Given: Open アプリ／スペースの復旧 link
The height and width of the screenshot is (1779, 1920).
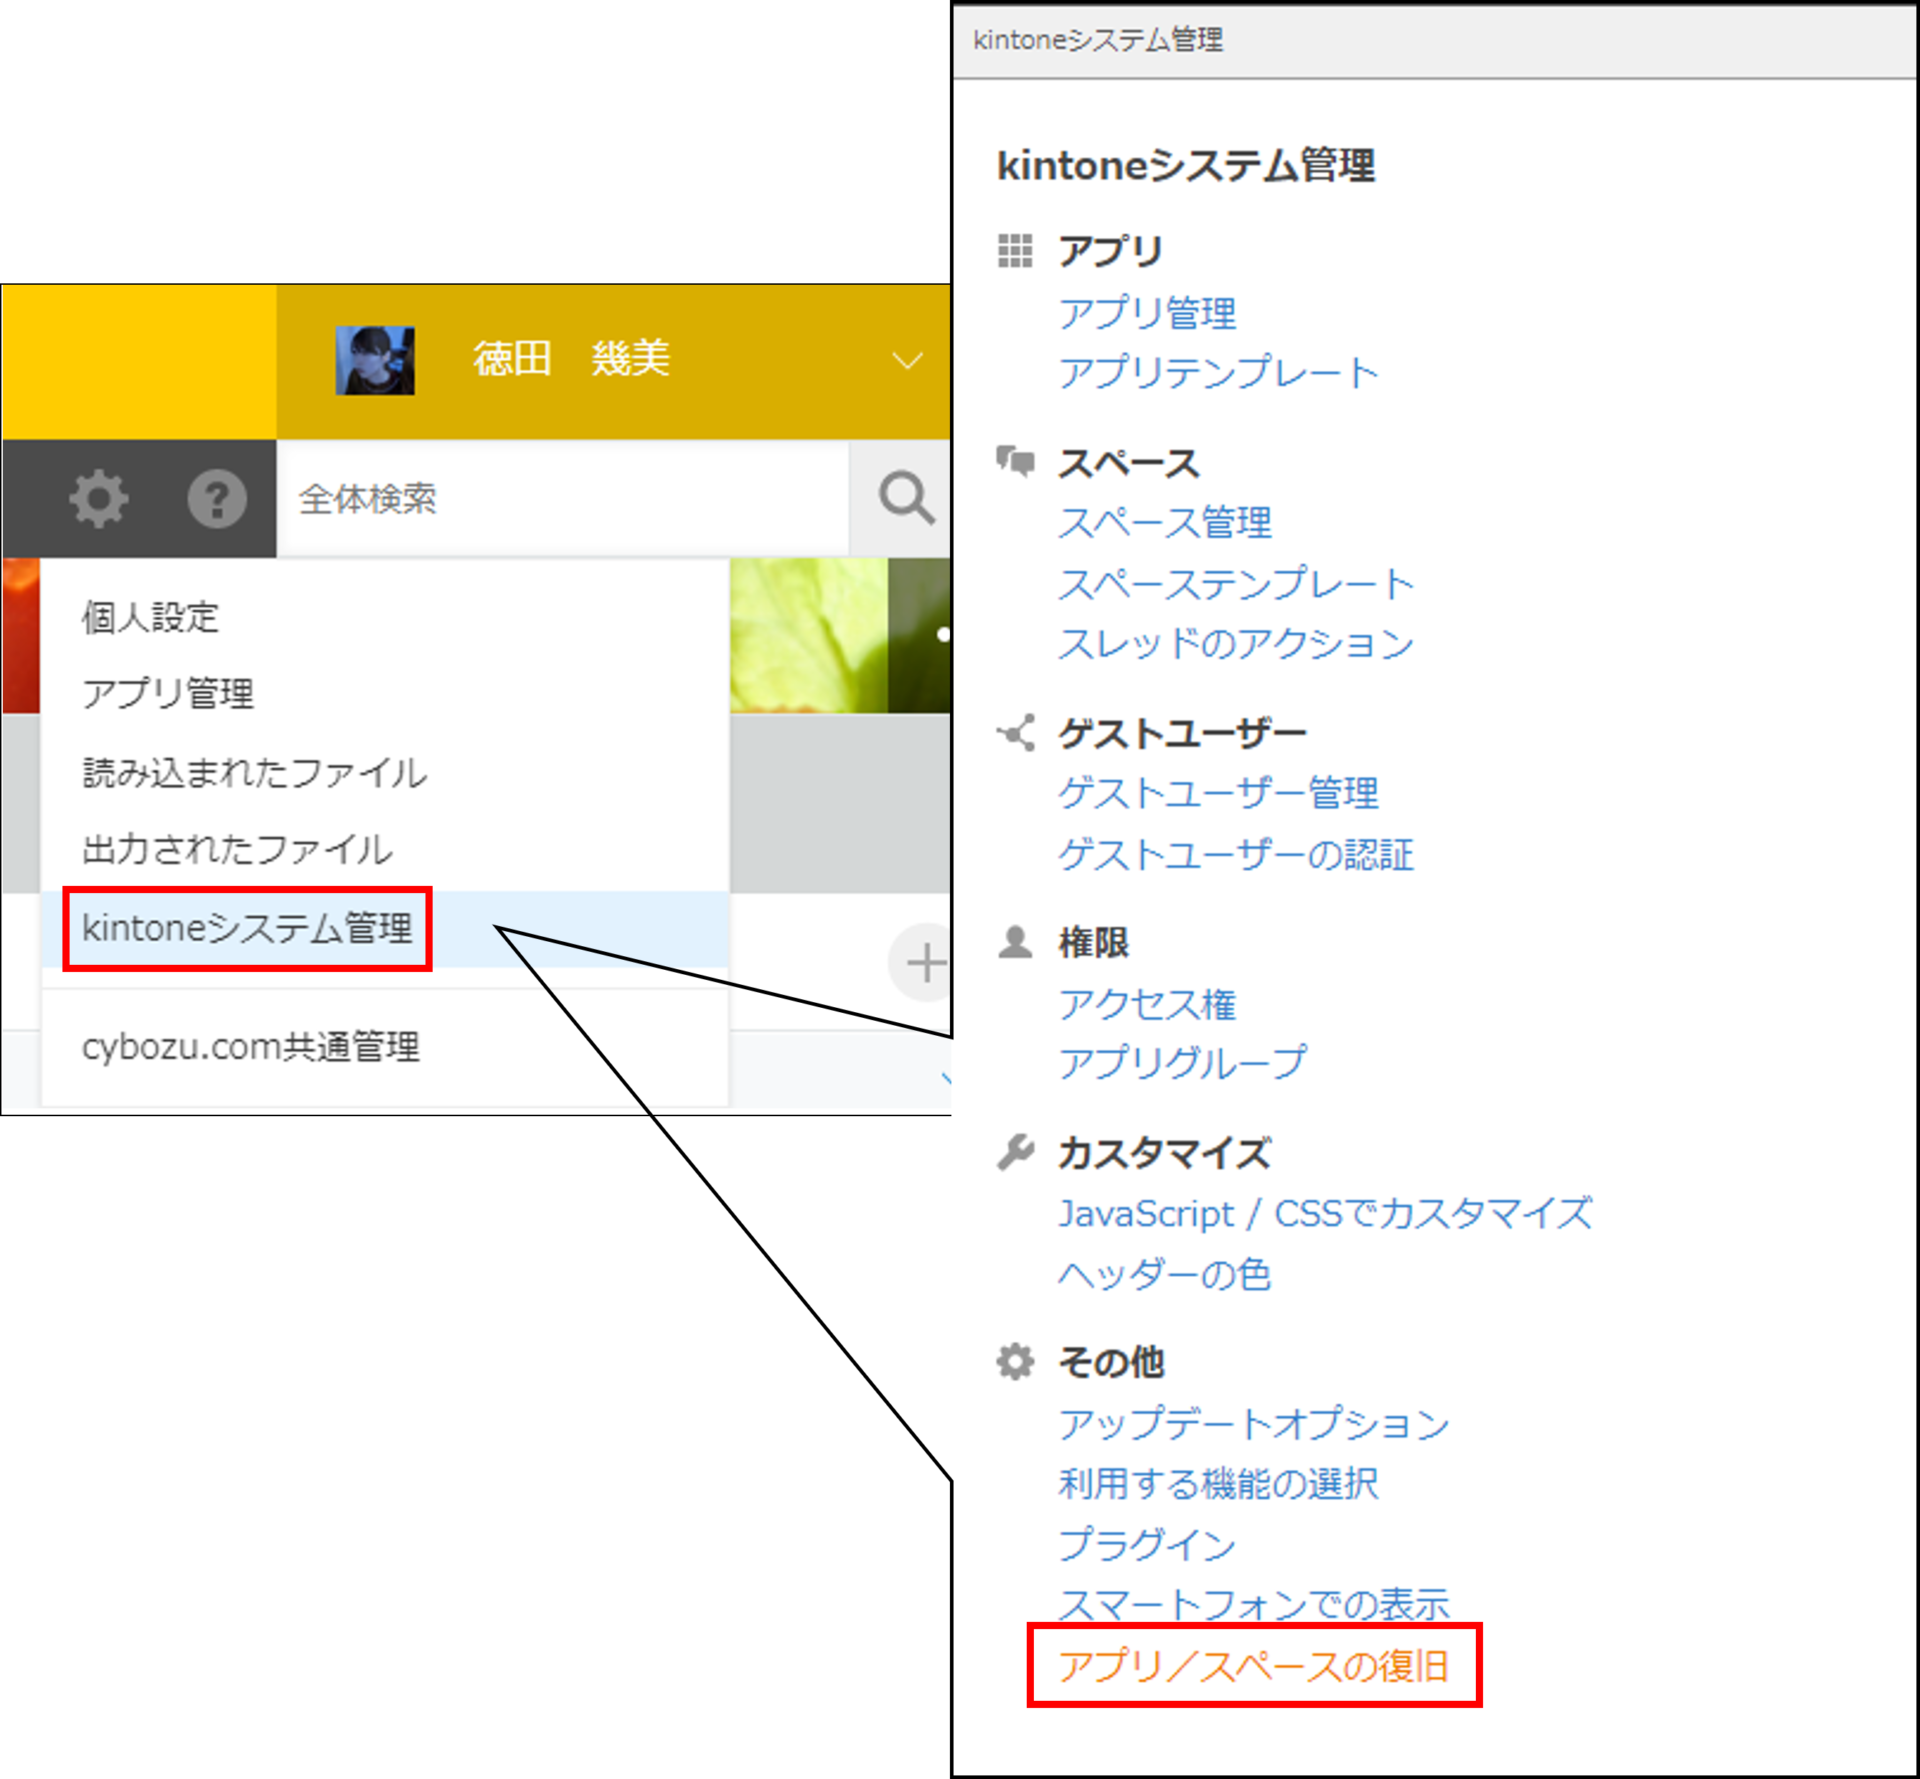Looking at the screenshot, I should coord(1254,1666).
